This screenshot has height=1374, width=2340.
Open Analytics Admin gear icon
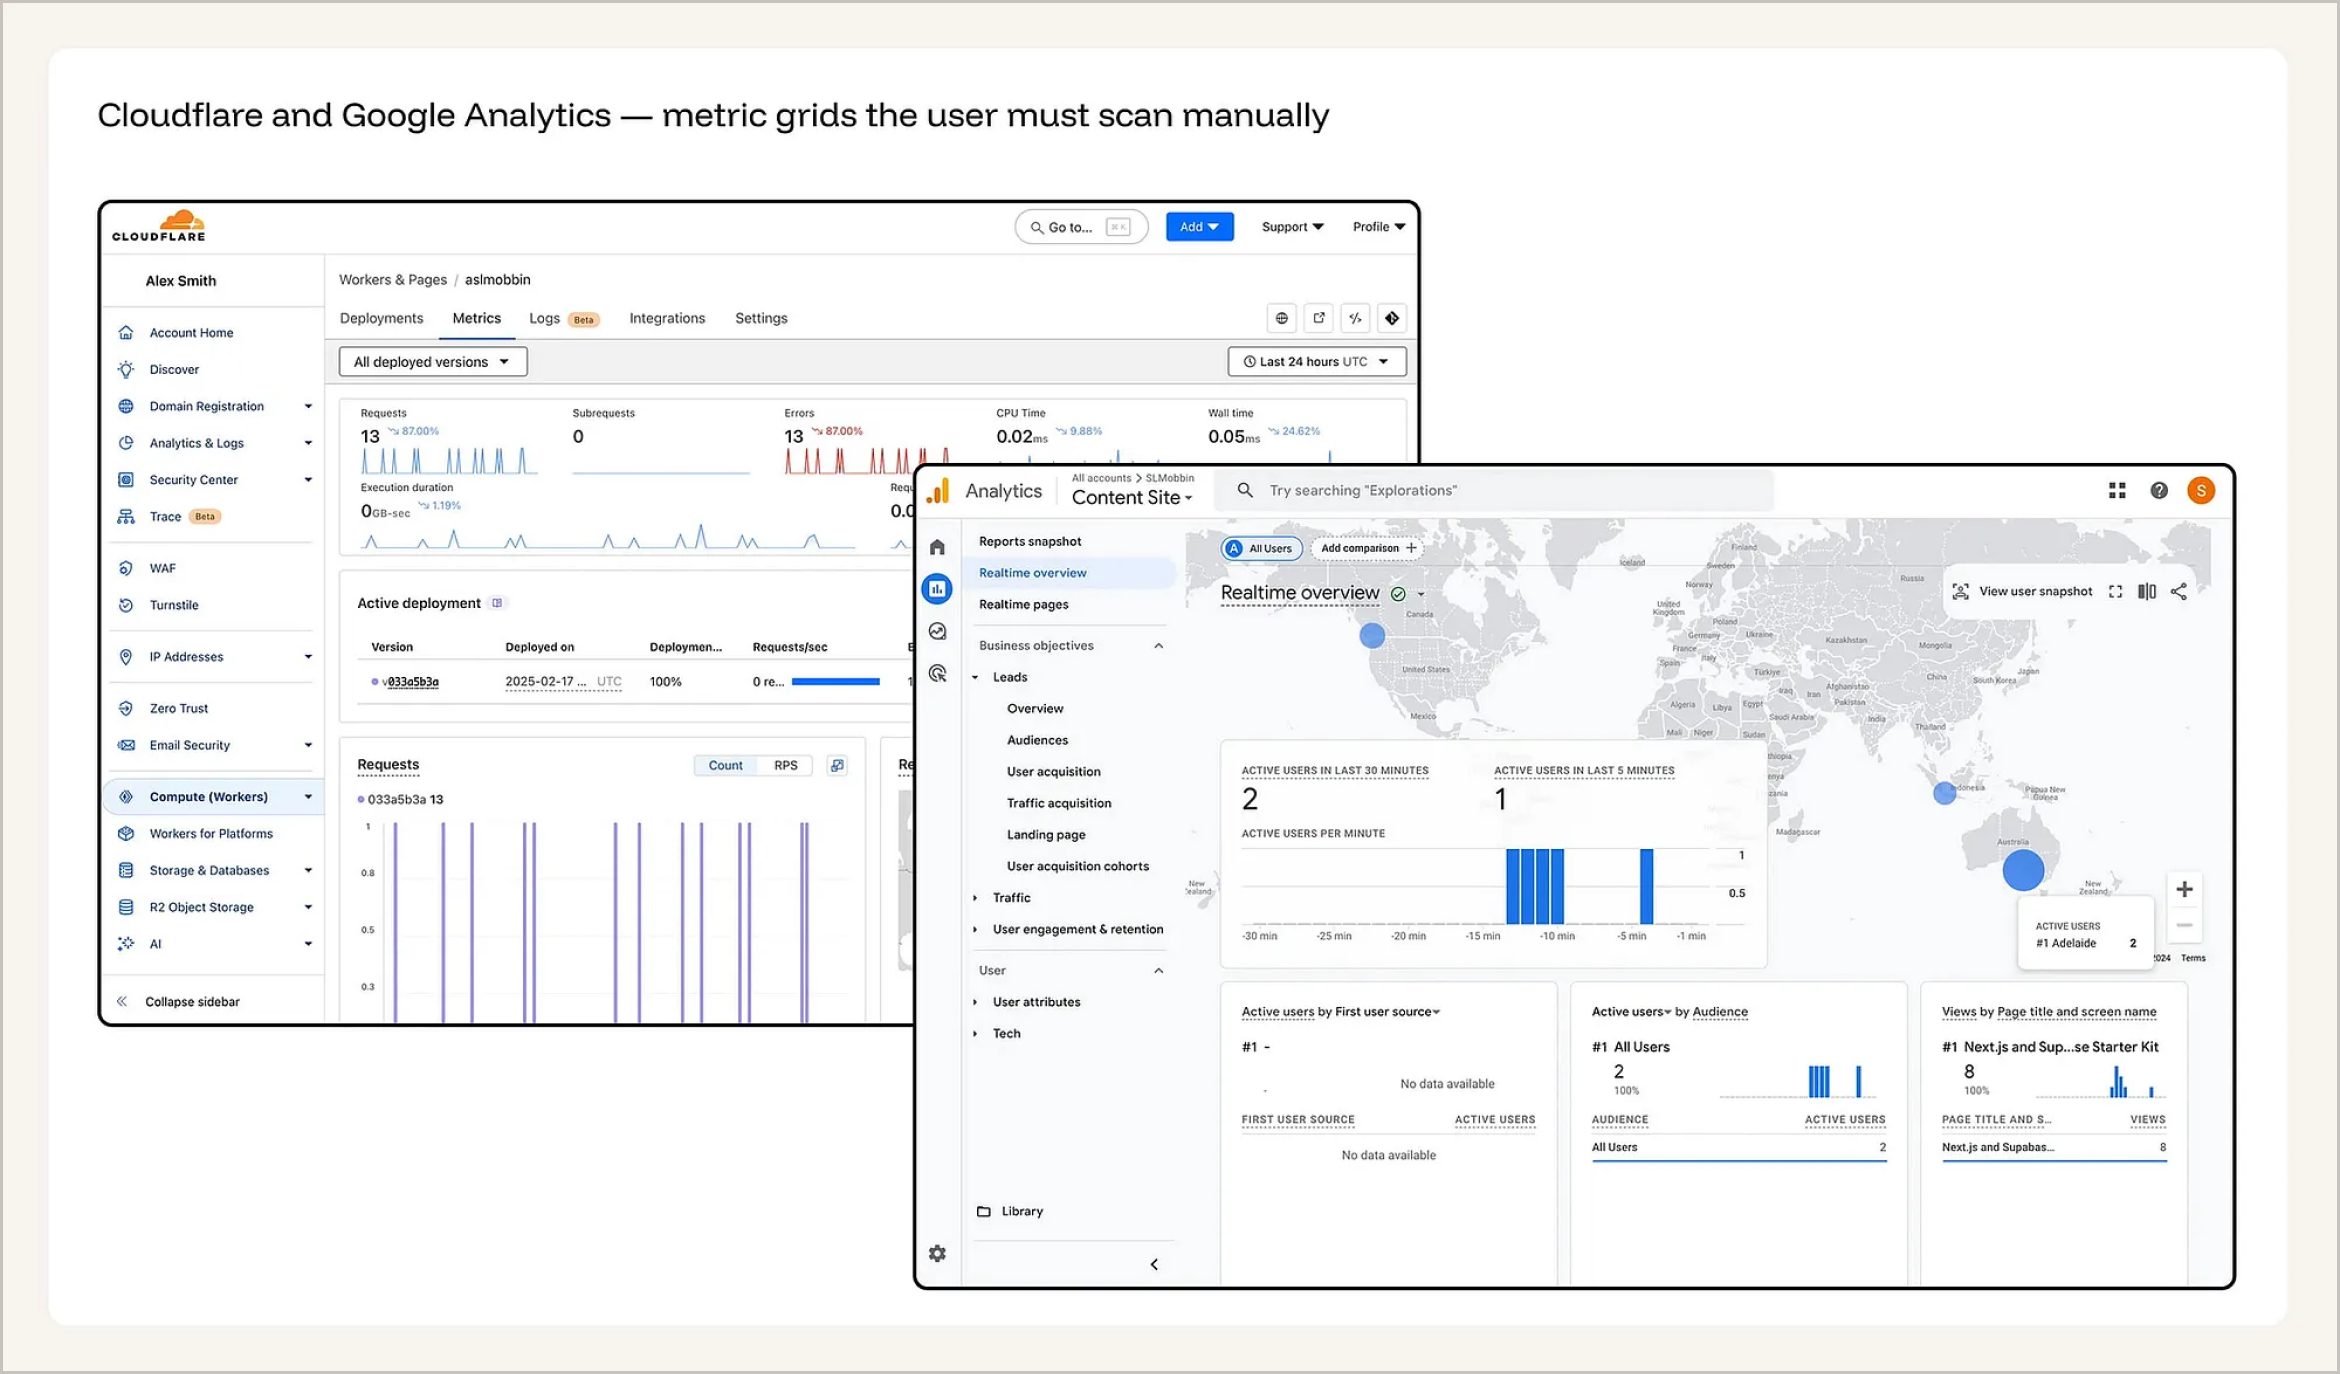coord(937,1253)
